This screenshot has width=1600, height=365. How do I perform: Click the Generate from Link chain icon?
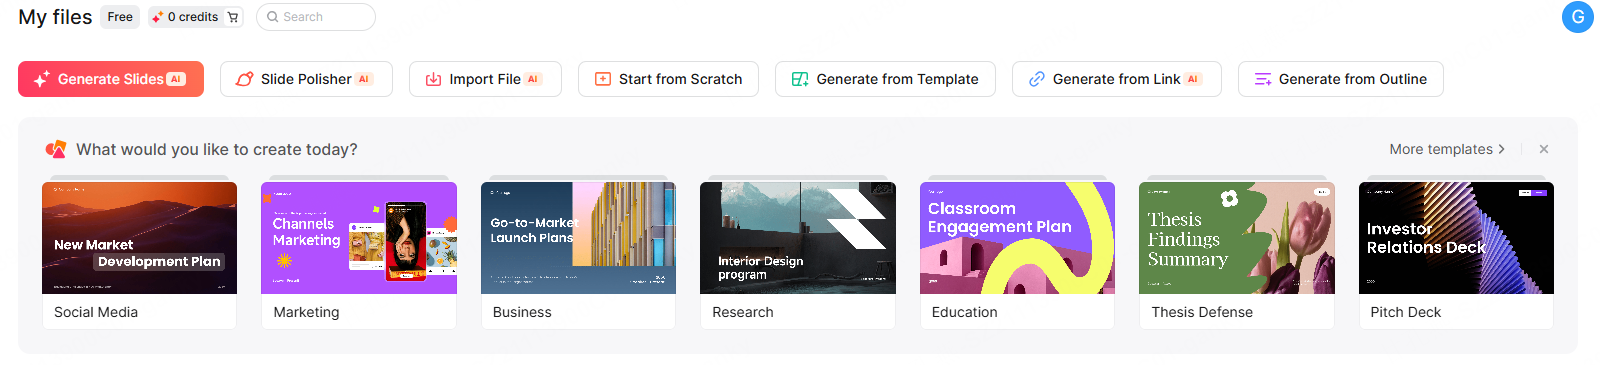coord(1037,79)
